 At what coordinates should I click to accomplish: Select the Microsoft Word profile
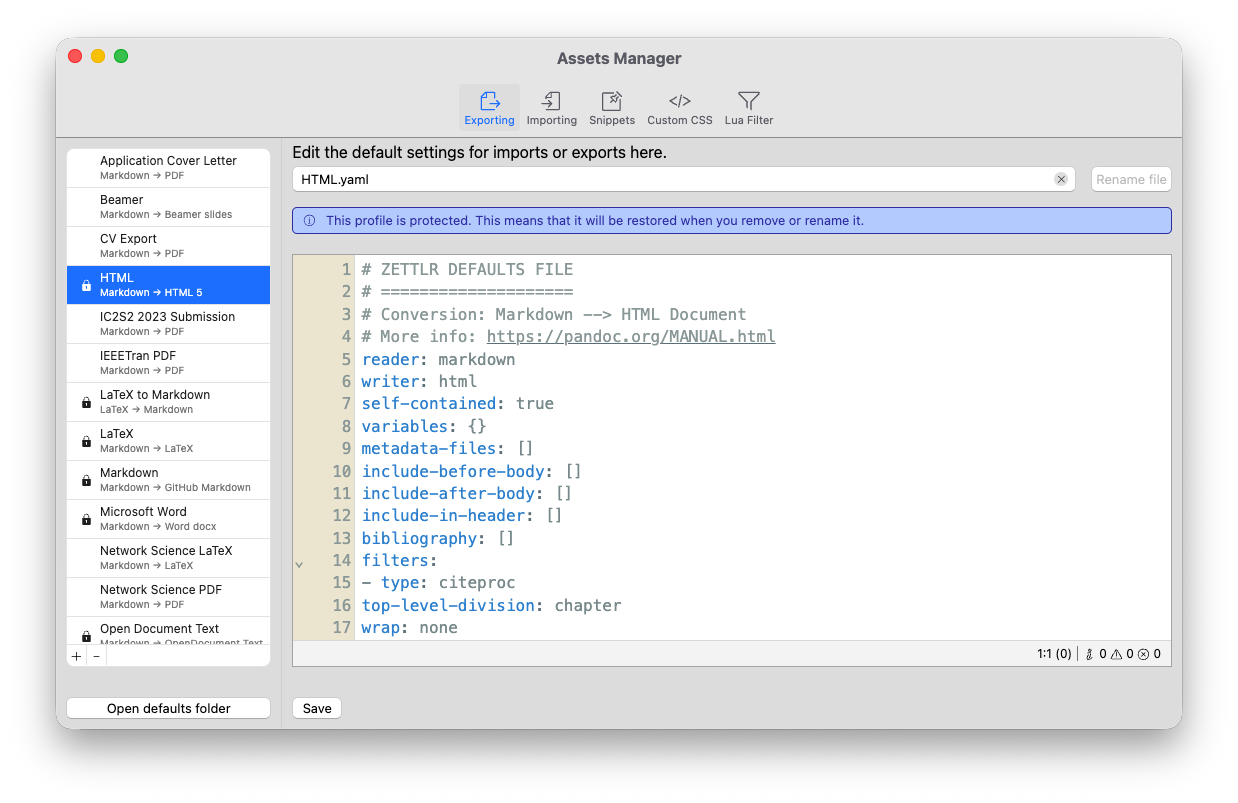pos(168,518)
